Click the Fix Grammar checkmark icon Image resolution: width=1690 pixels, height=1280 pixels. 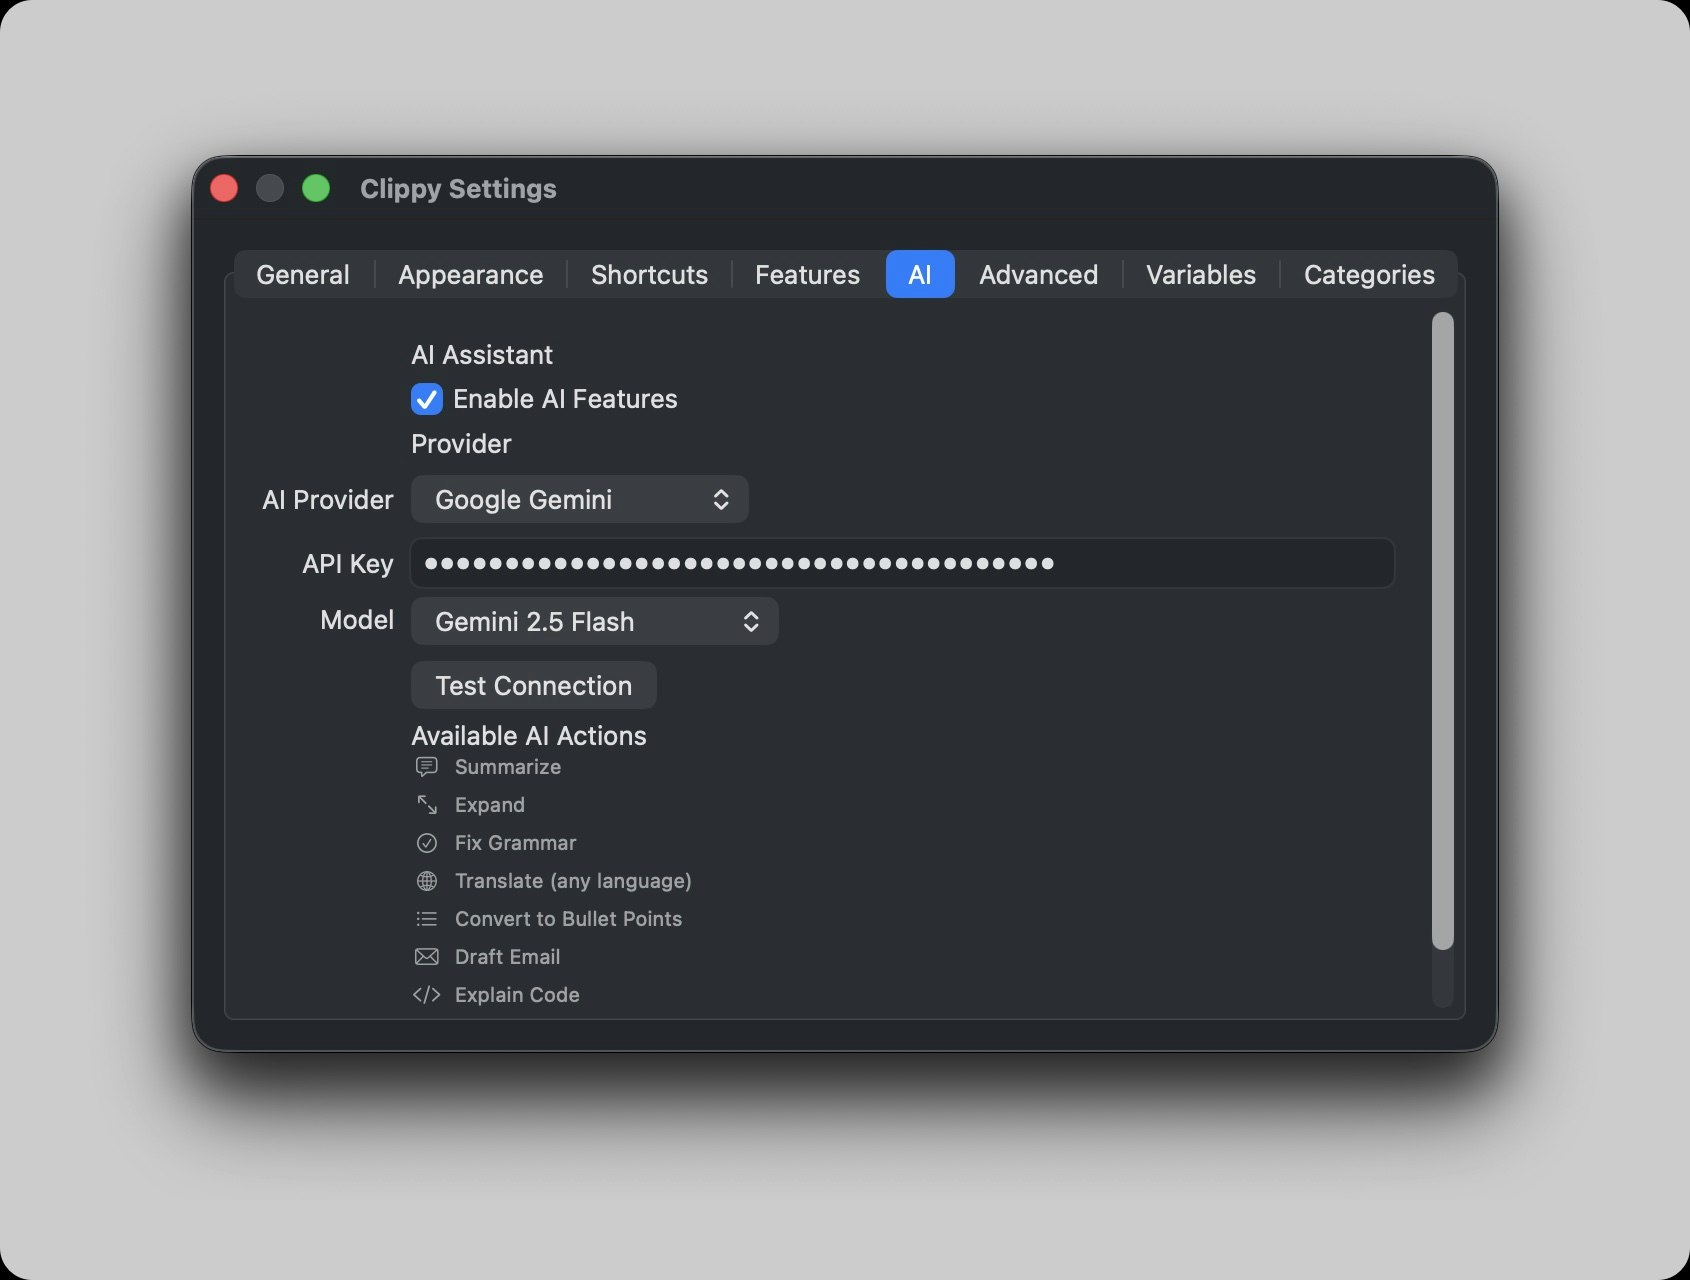427,843
